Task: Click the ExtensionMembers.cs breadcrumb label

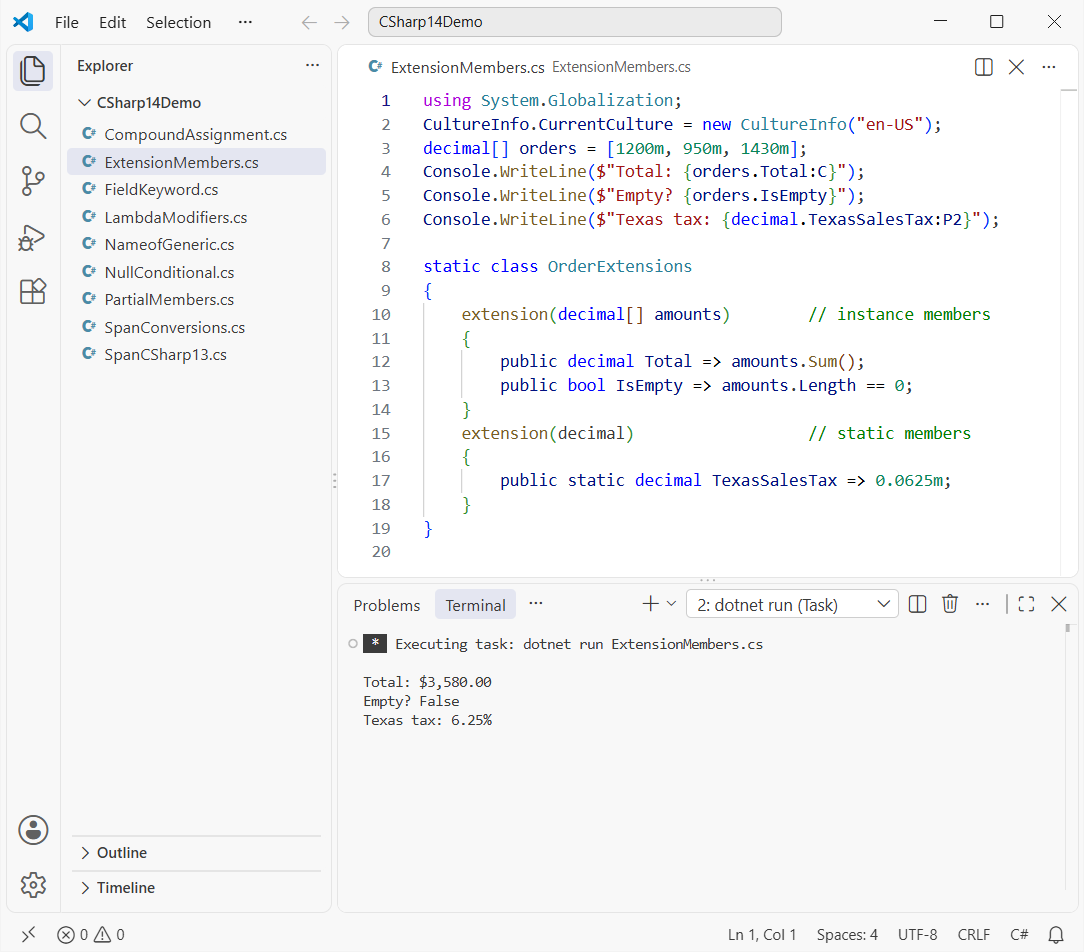Action: (621, 67)
